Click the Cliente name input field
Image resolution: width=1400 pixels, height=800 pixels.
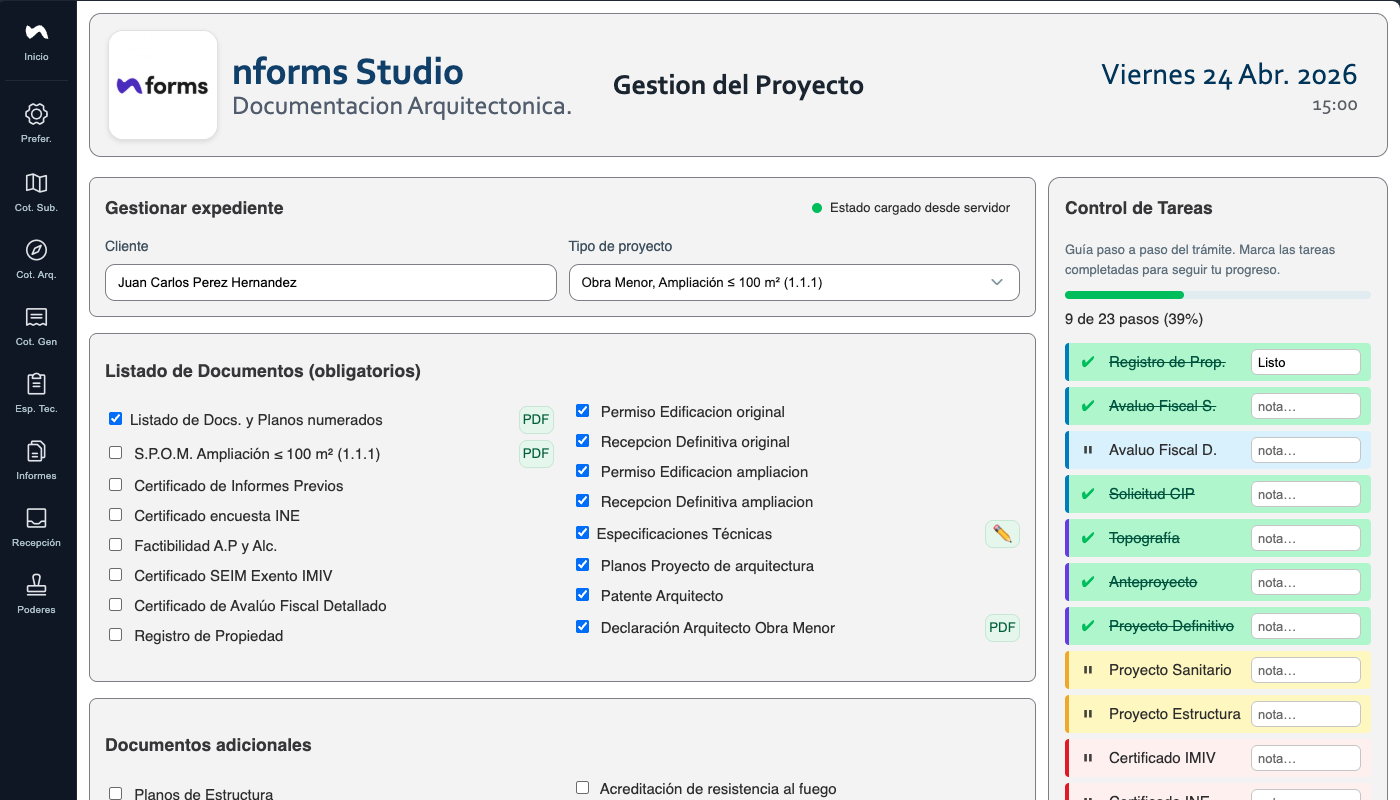pyautogui.click(x=331, y=282)
